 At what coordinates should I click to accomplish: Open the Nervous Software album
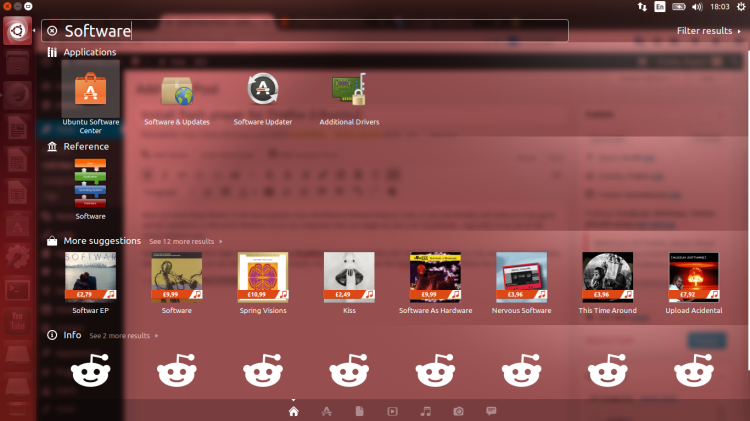[x=521, y=283]
